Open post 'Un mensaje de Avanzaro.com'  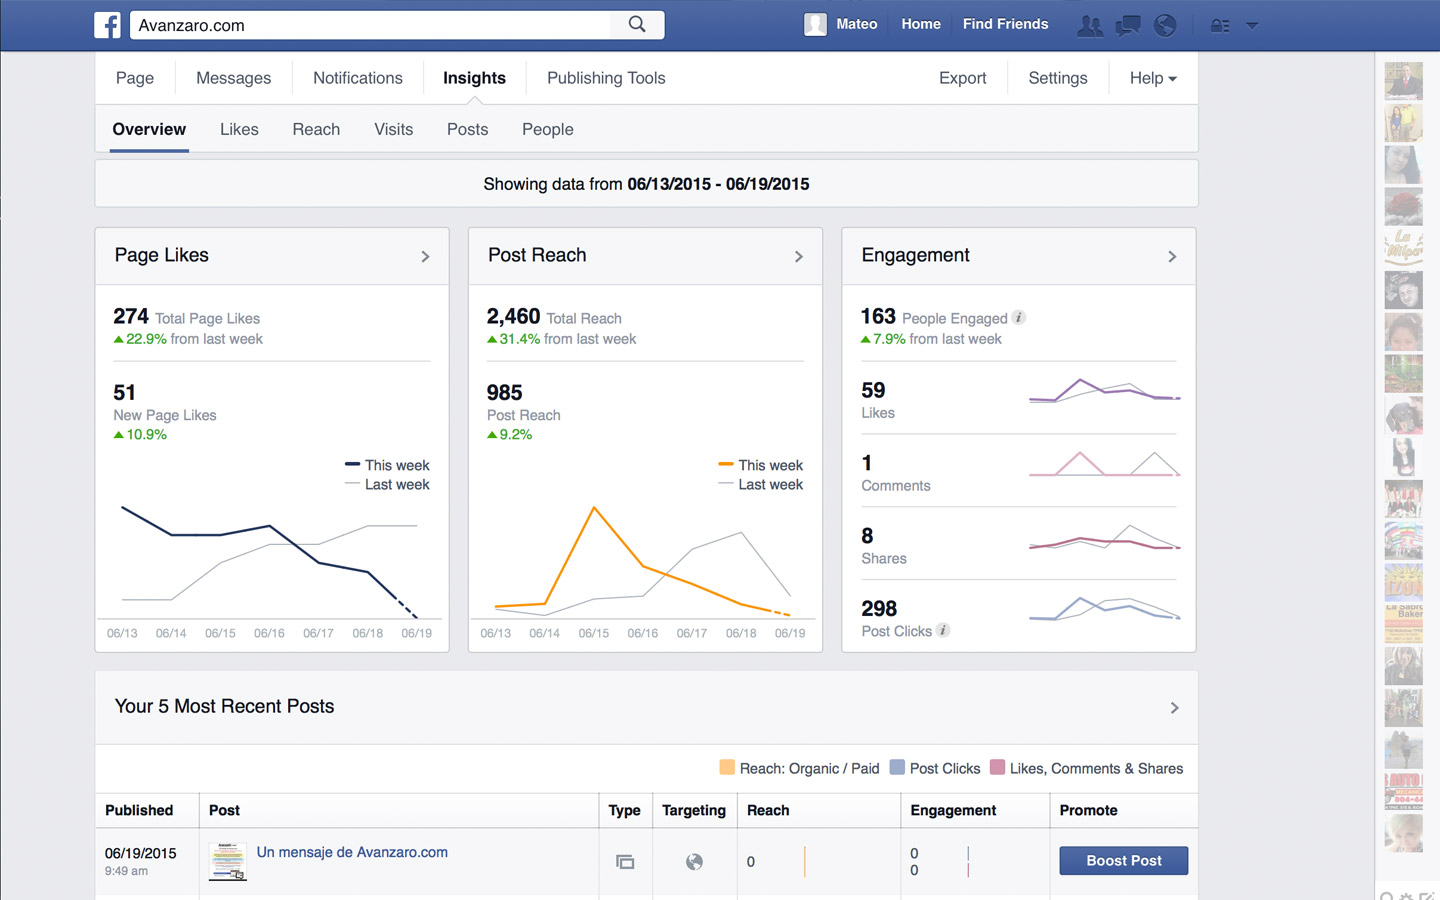click(352, 852)
